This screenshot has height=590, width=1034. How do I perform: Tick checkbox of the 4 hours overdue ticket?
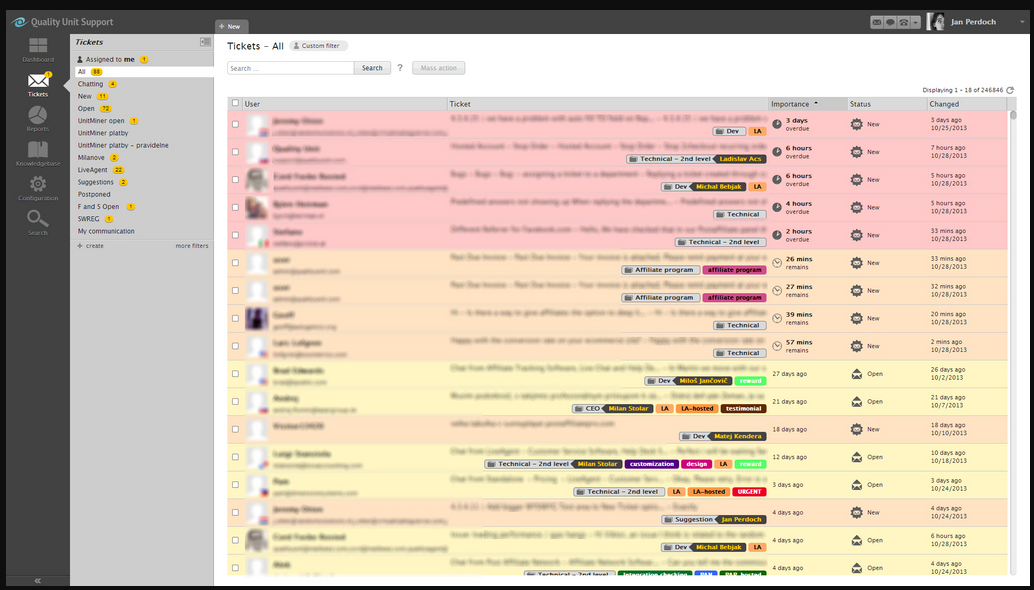235,207
